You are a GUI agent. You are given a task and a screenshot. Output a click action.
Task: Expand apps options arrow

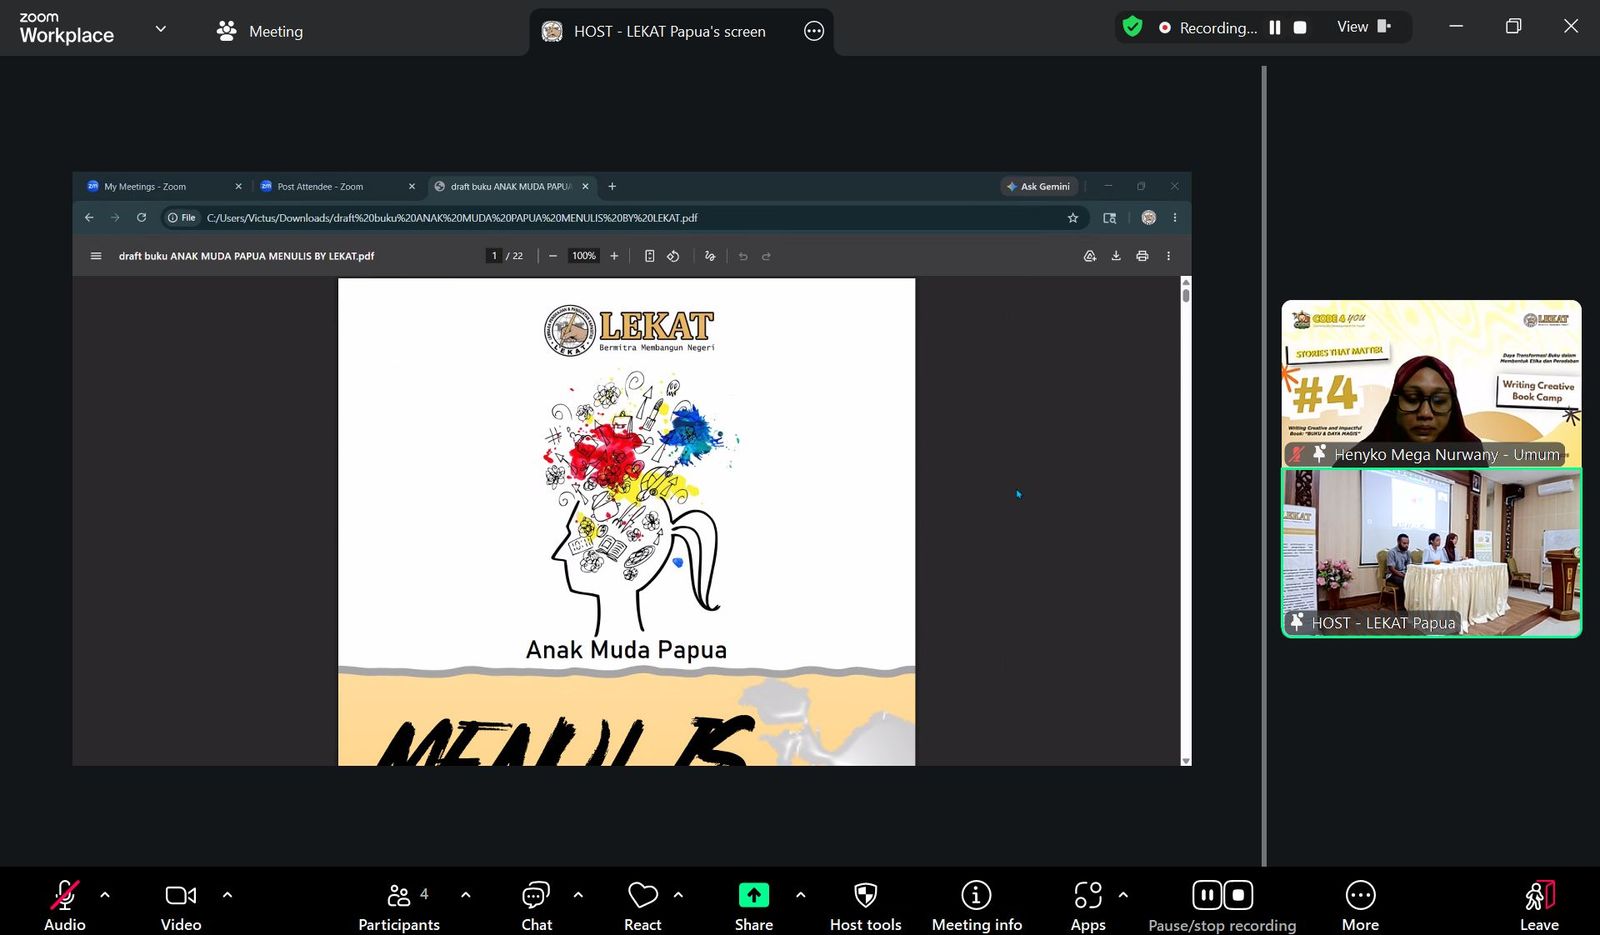[1123, 895]
